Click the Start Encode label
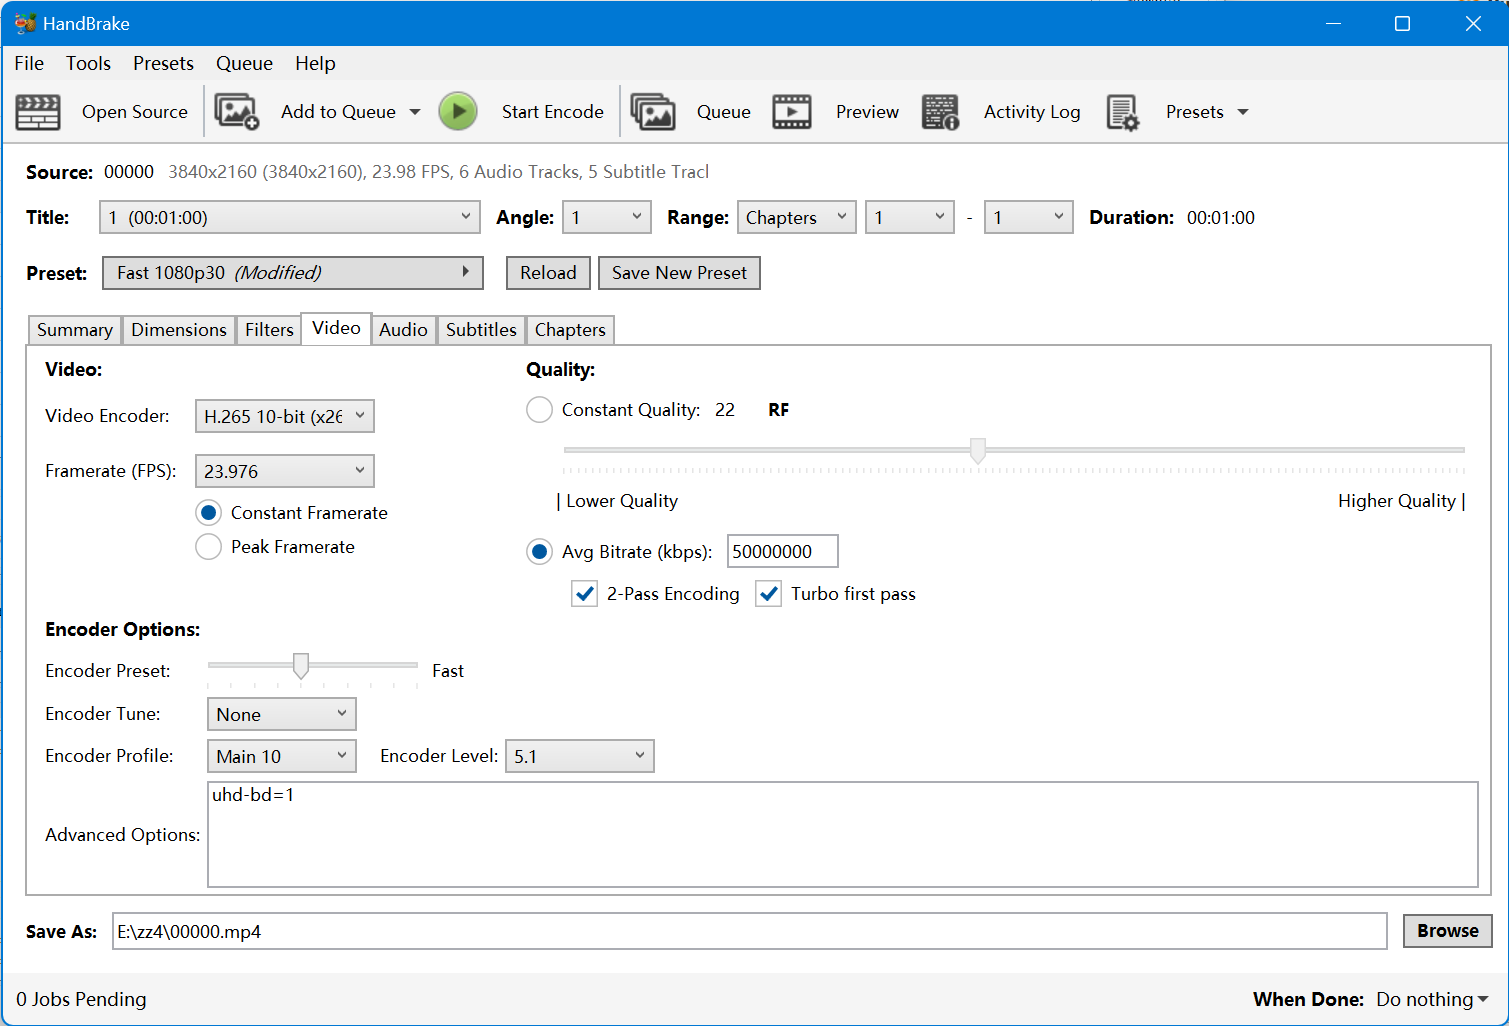 pyautogui.click(x=553, y=112)
